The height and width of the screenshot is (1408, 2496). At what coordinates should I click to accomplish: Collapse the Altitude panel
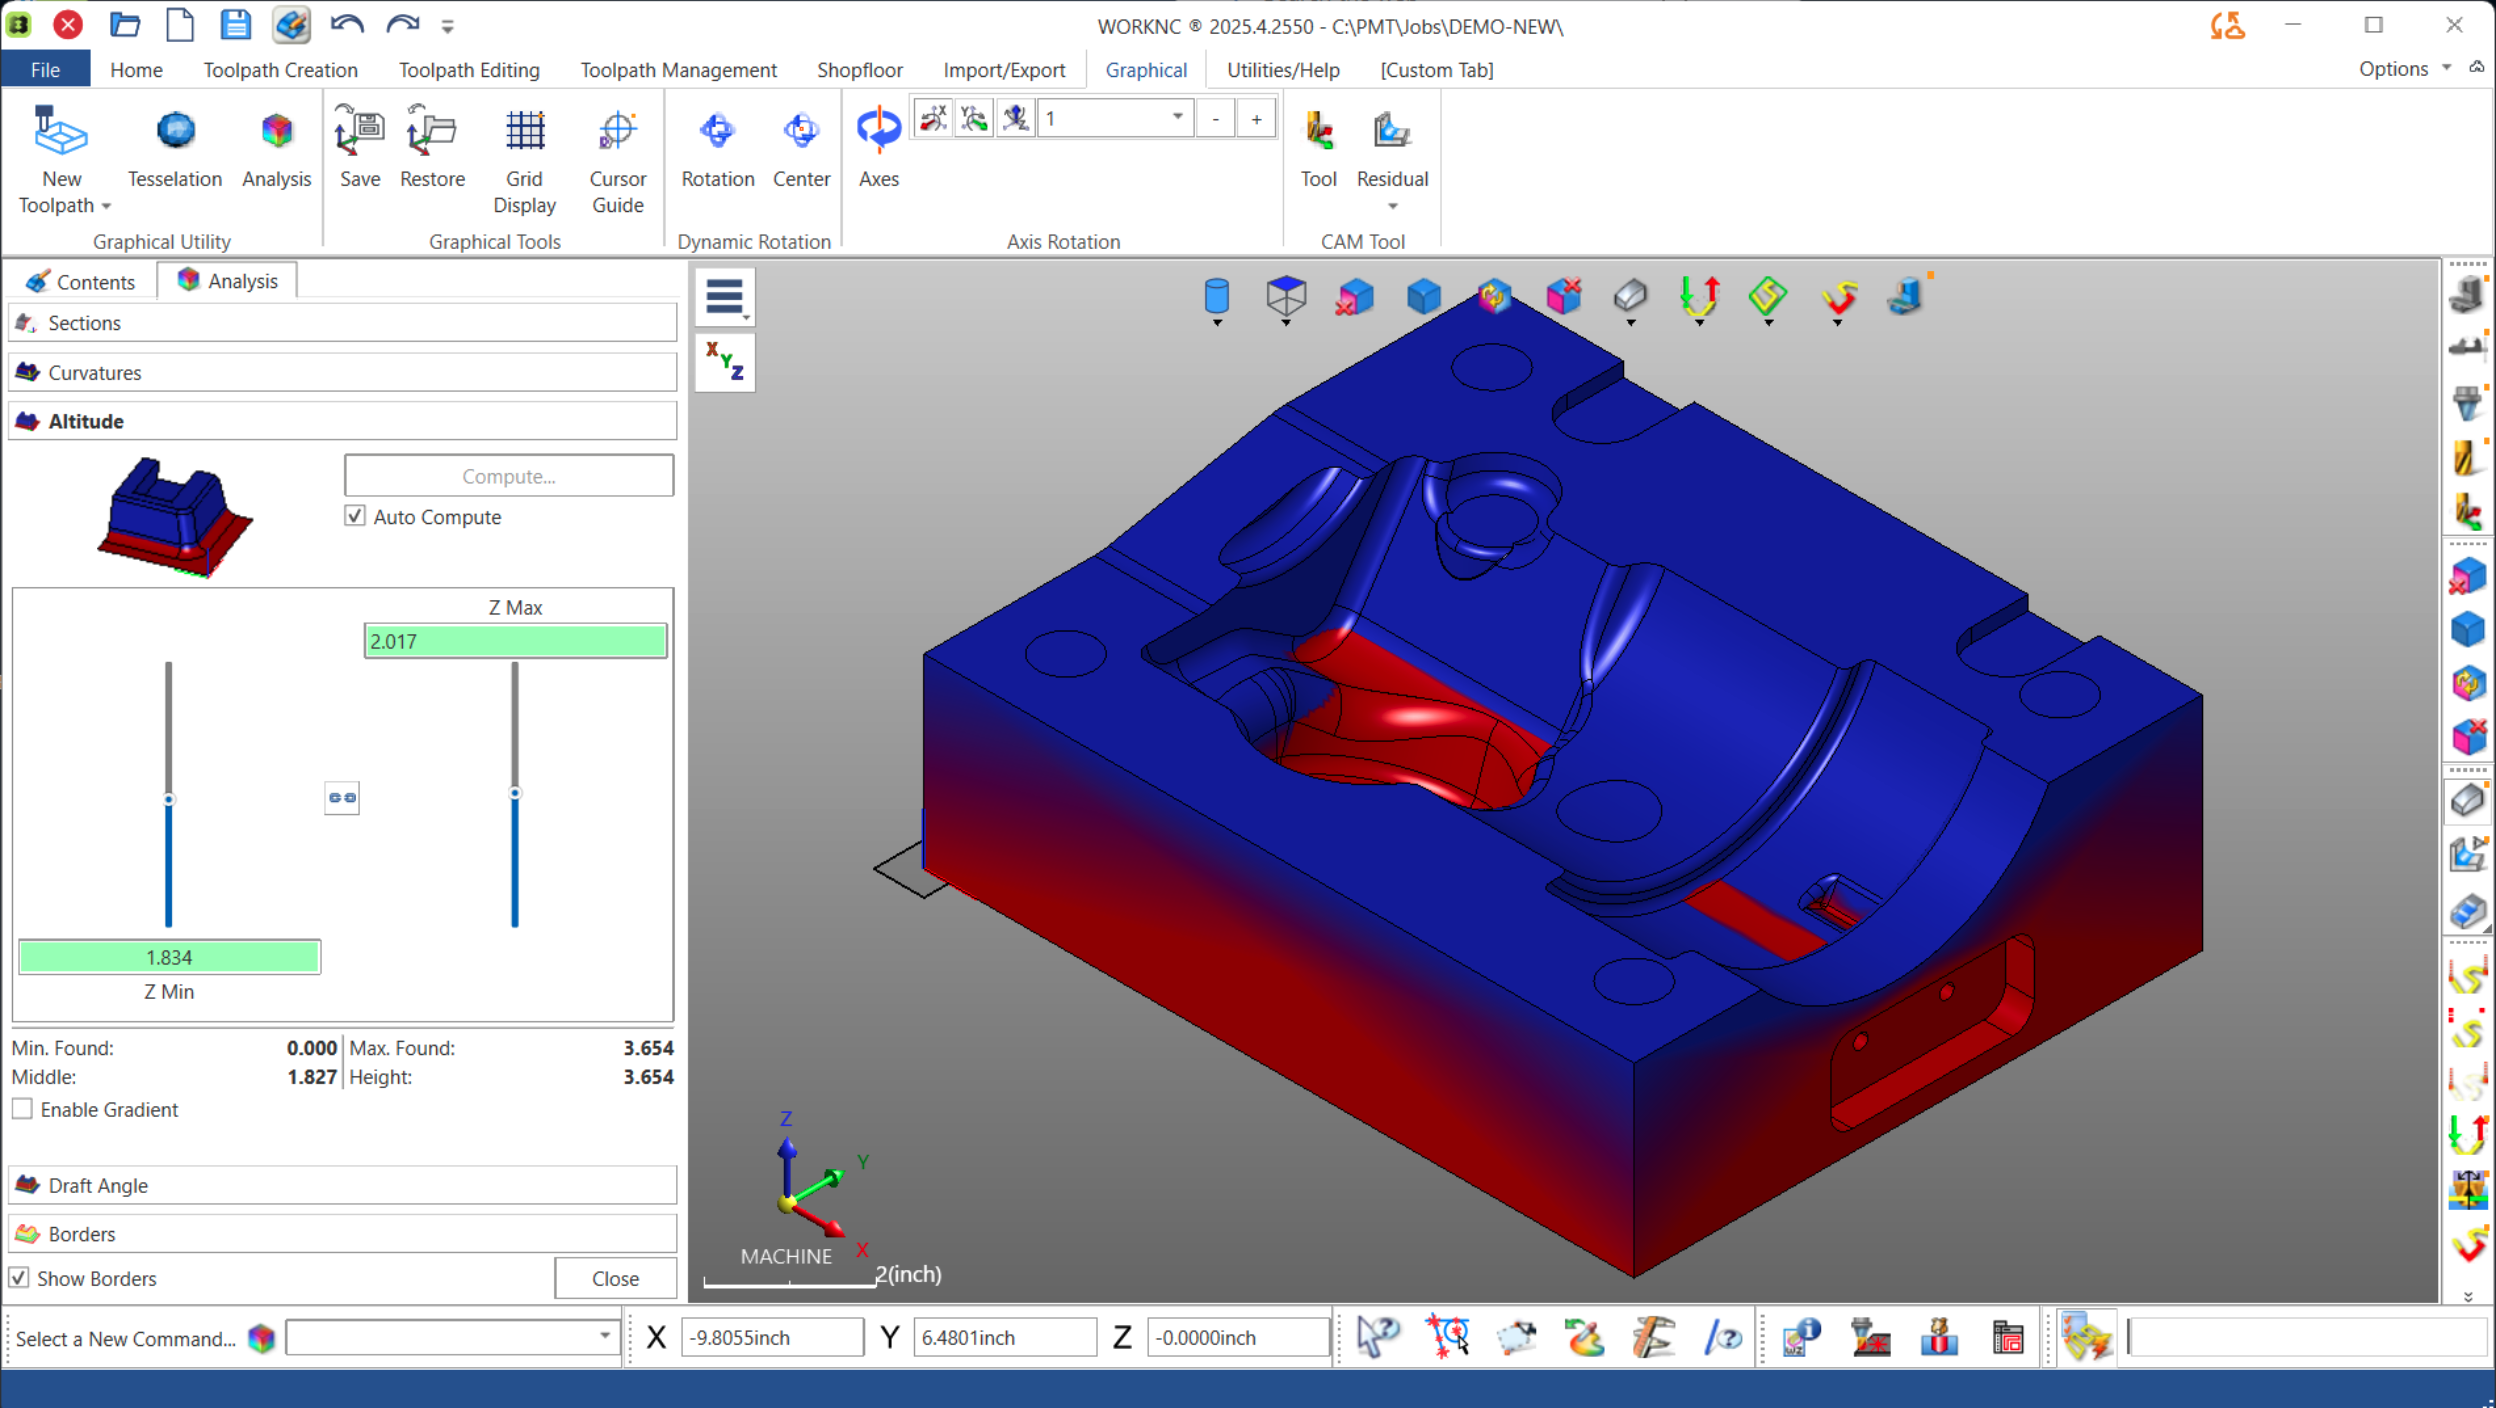[342, 421]
